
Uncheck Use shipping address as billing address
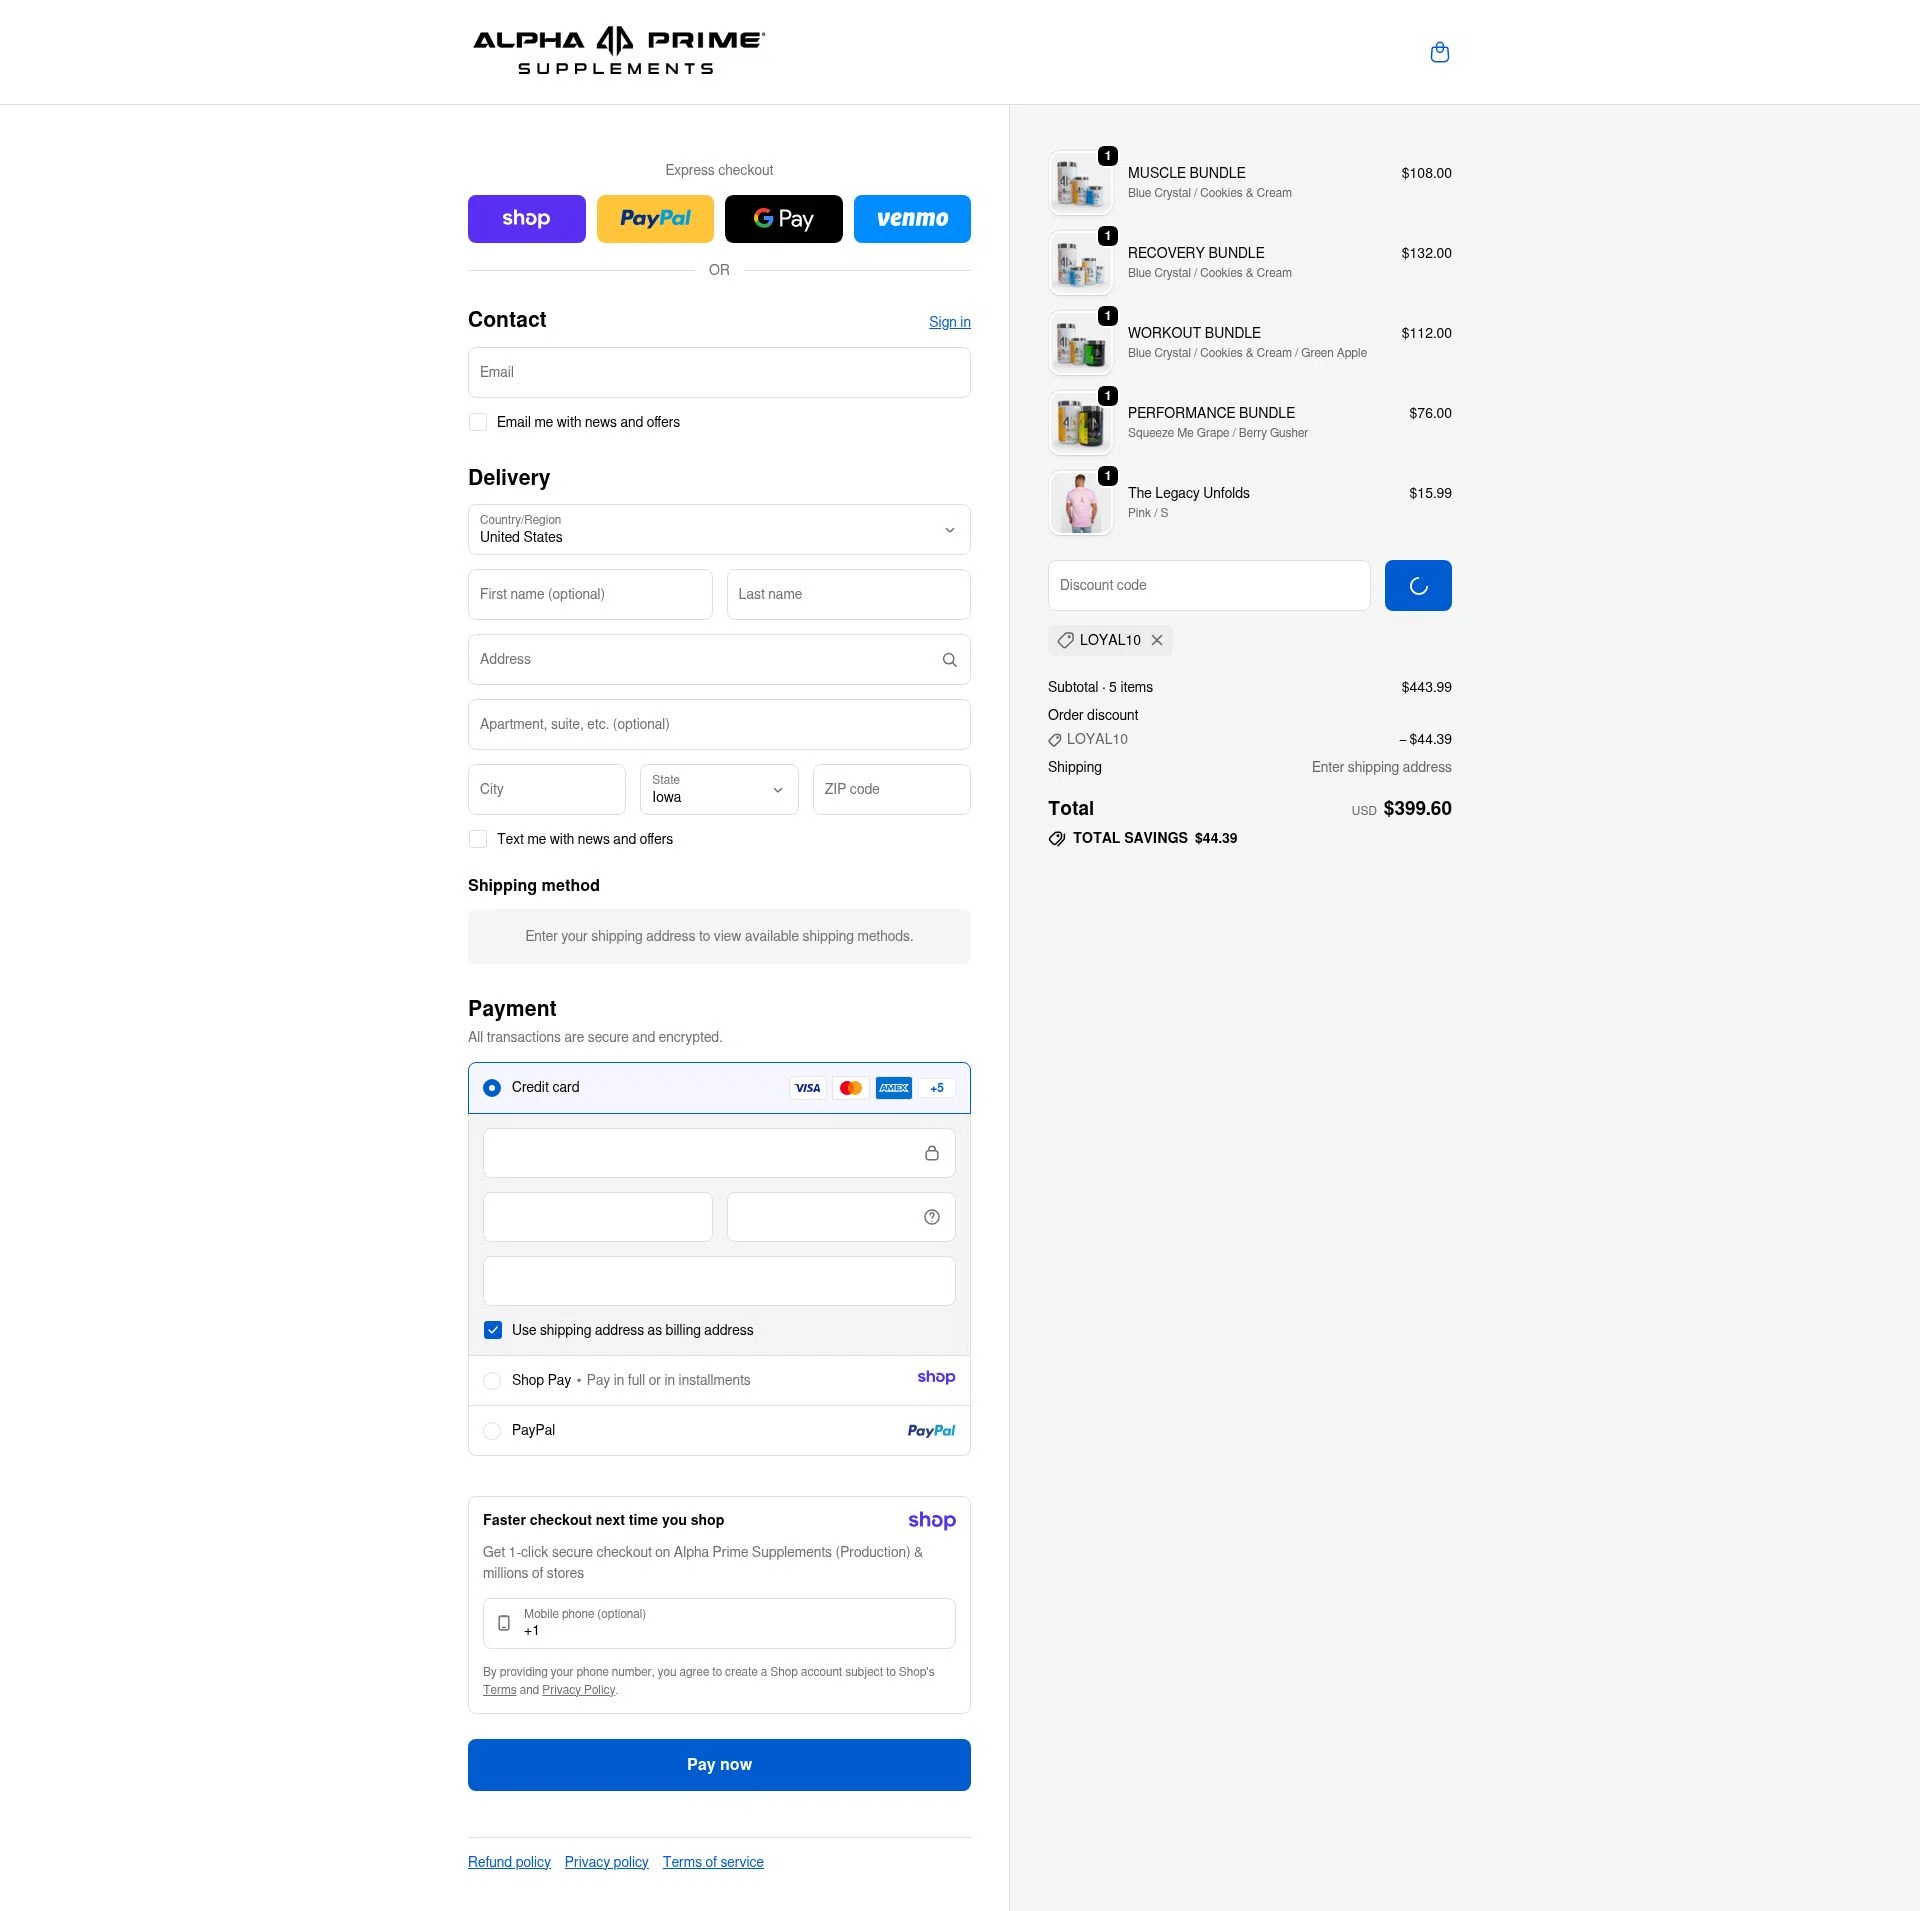(492, 1330)
